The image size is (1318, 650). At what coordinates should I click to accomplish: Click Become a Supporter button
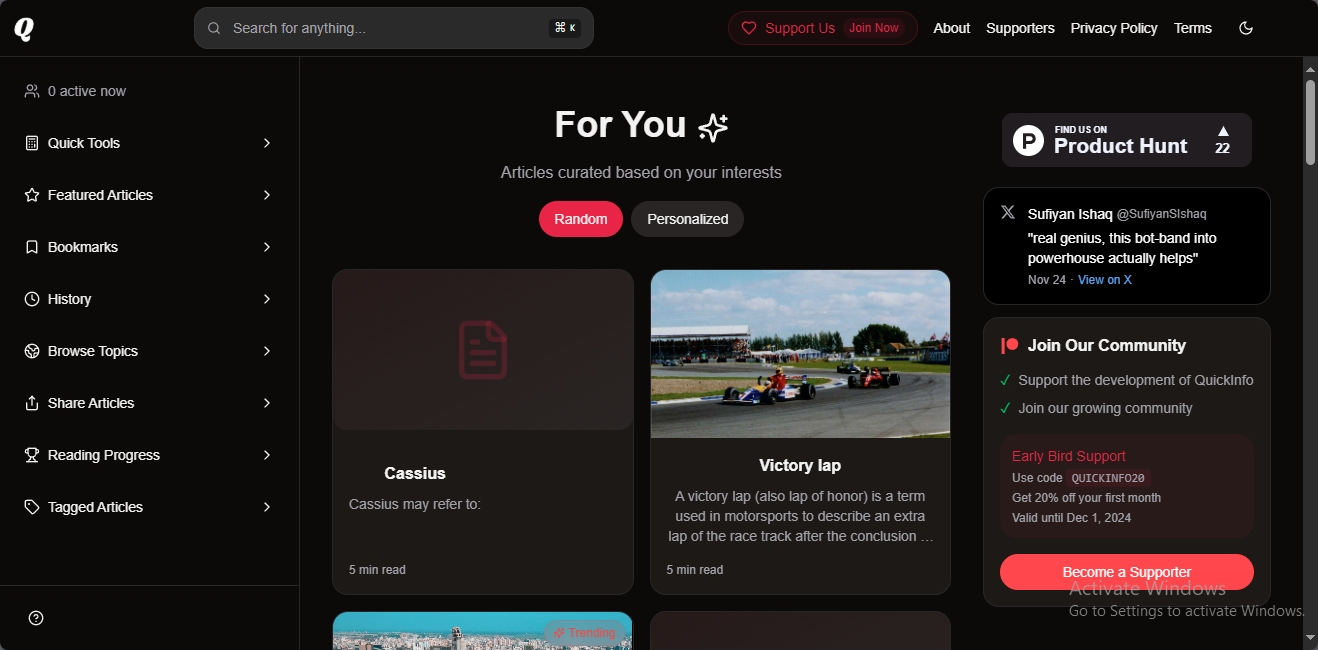[x=1127, y=572]
